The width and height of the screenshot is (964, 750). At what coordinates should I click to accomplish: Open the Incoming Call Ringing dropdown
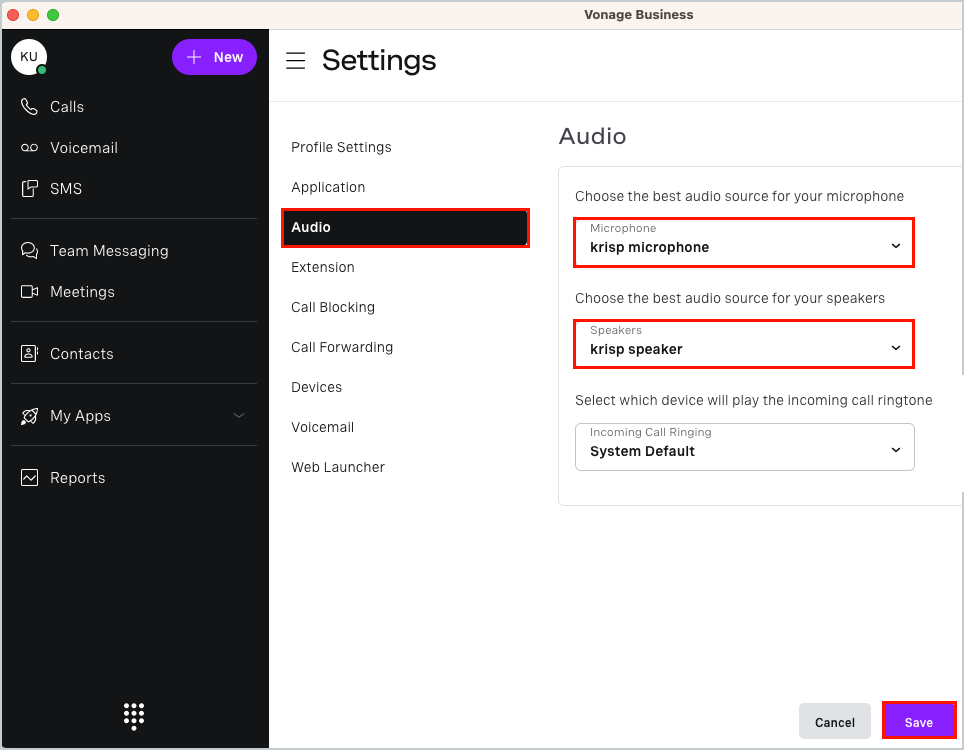click(x=744, y=447)
